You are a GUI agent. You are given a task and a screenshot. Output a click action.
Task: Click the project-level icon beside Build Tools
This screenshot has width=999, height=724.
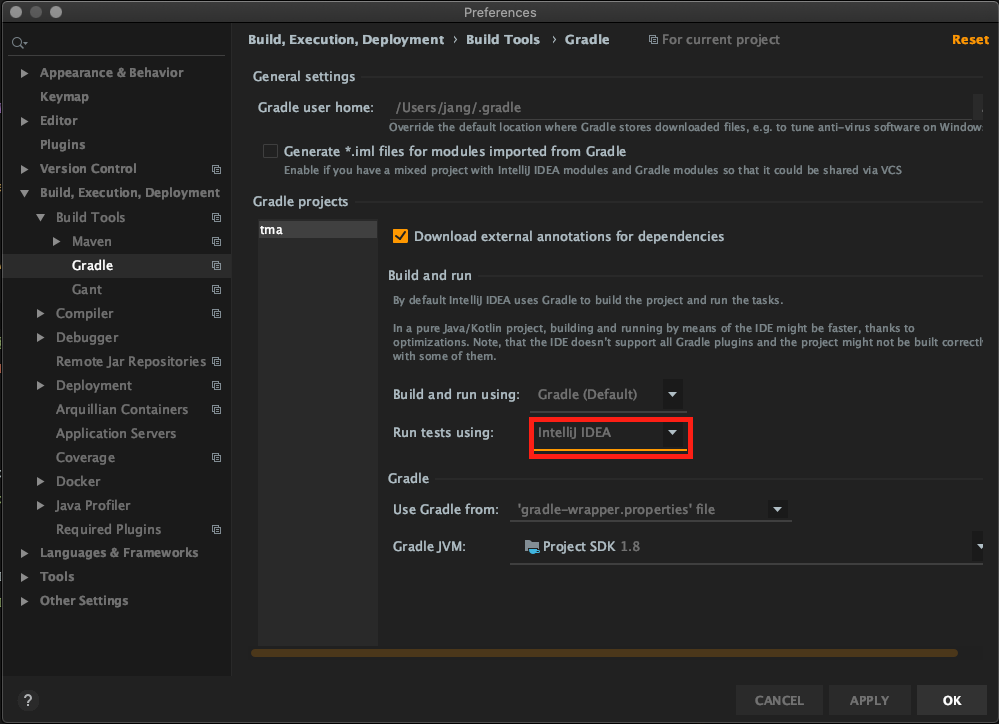[217, 218]
